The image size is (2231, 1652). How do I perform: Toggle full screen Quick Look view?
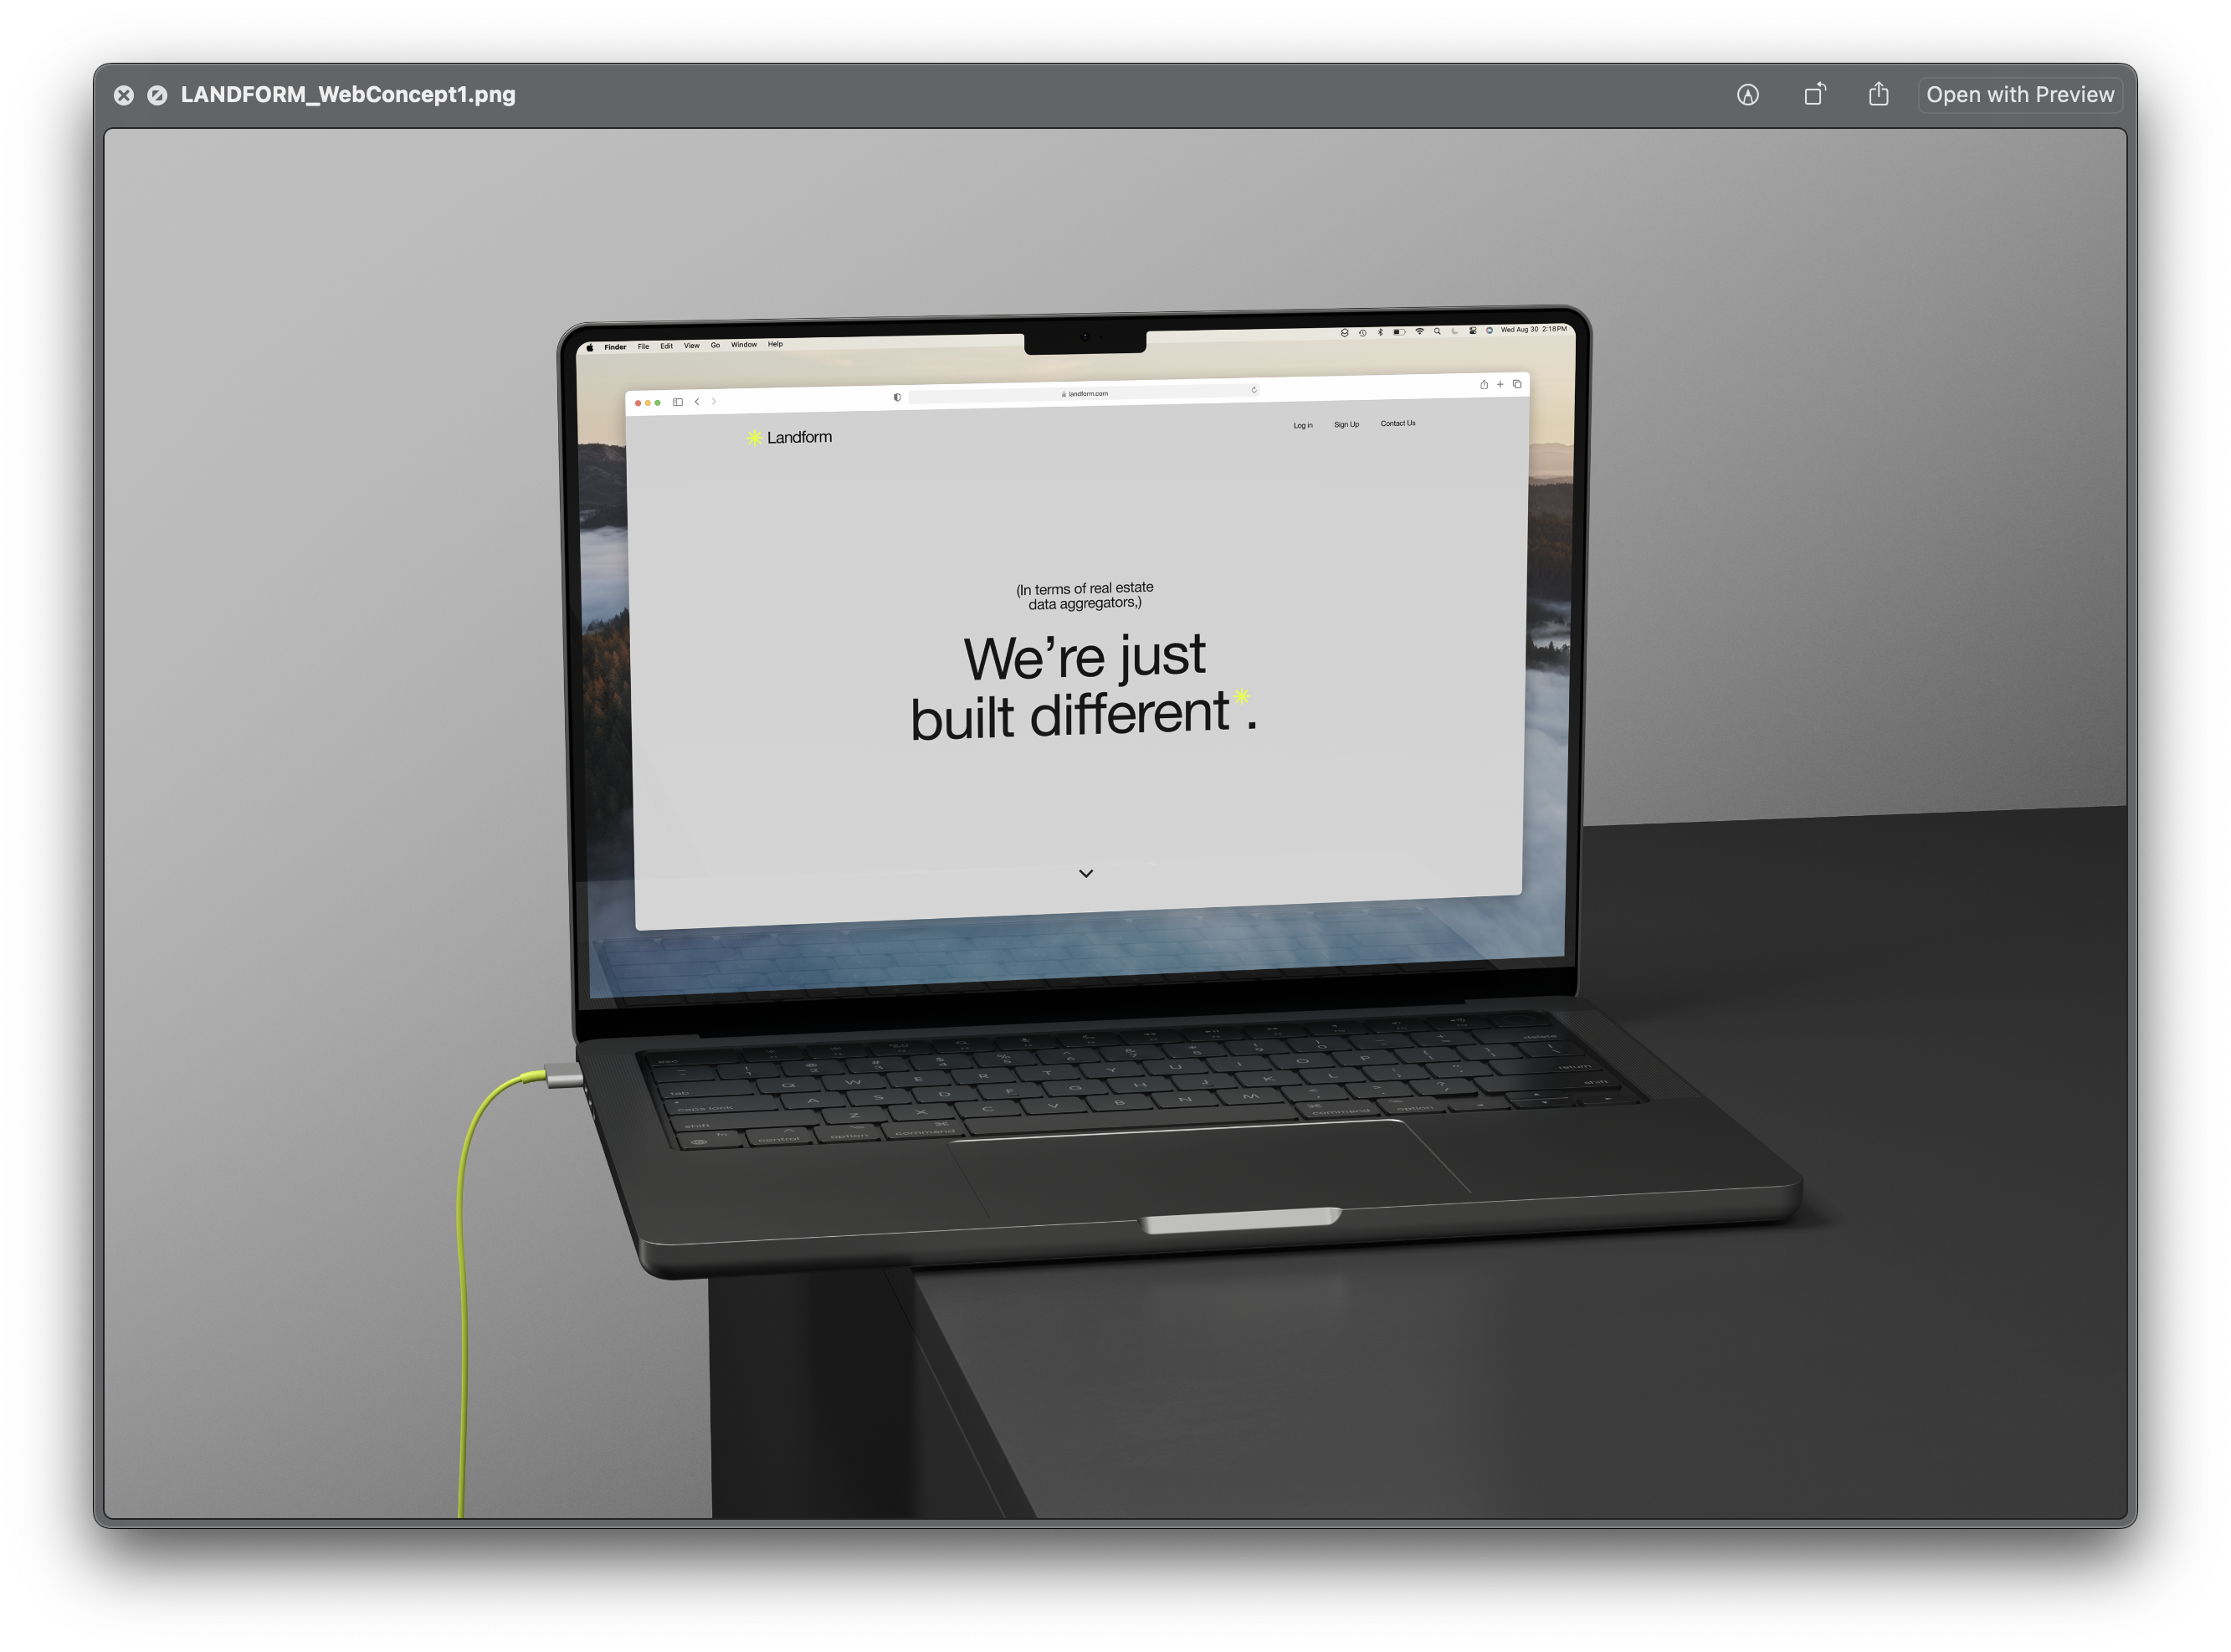coord(157,95)
